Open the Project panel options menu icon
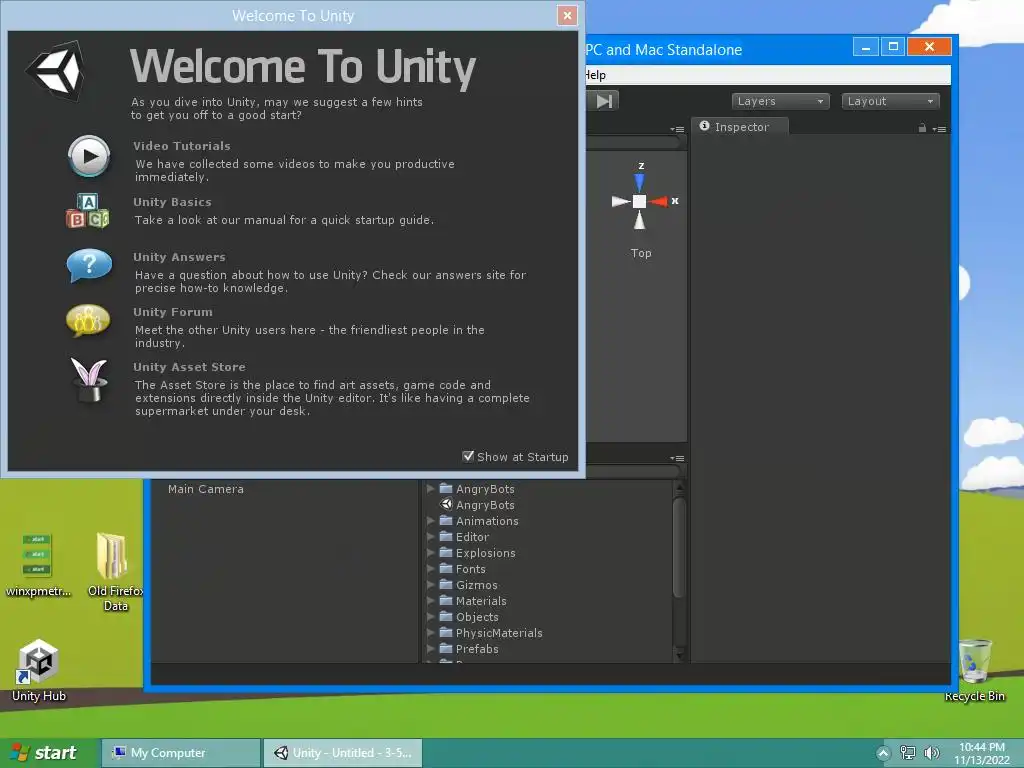This screenshot has width=1024, height=768. pyautogui.click(x=677, y=458)
